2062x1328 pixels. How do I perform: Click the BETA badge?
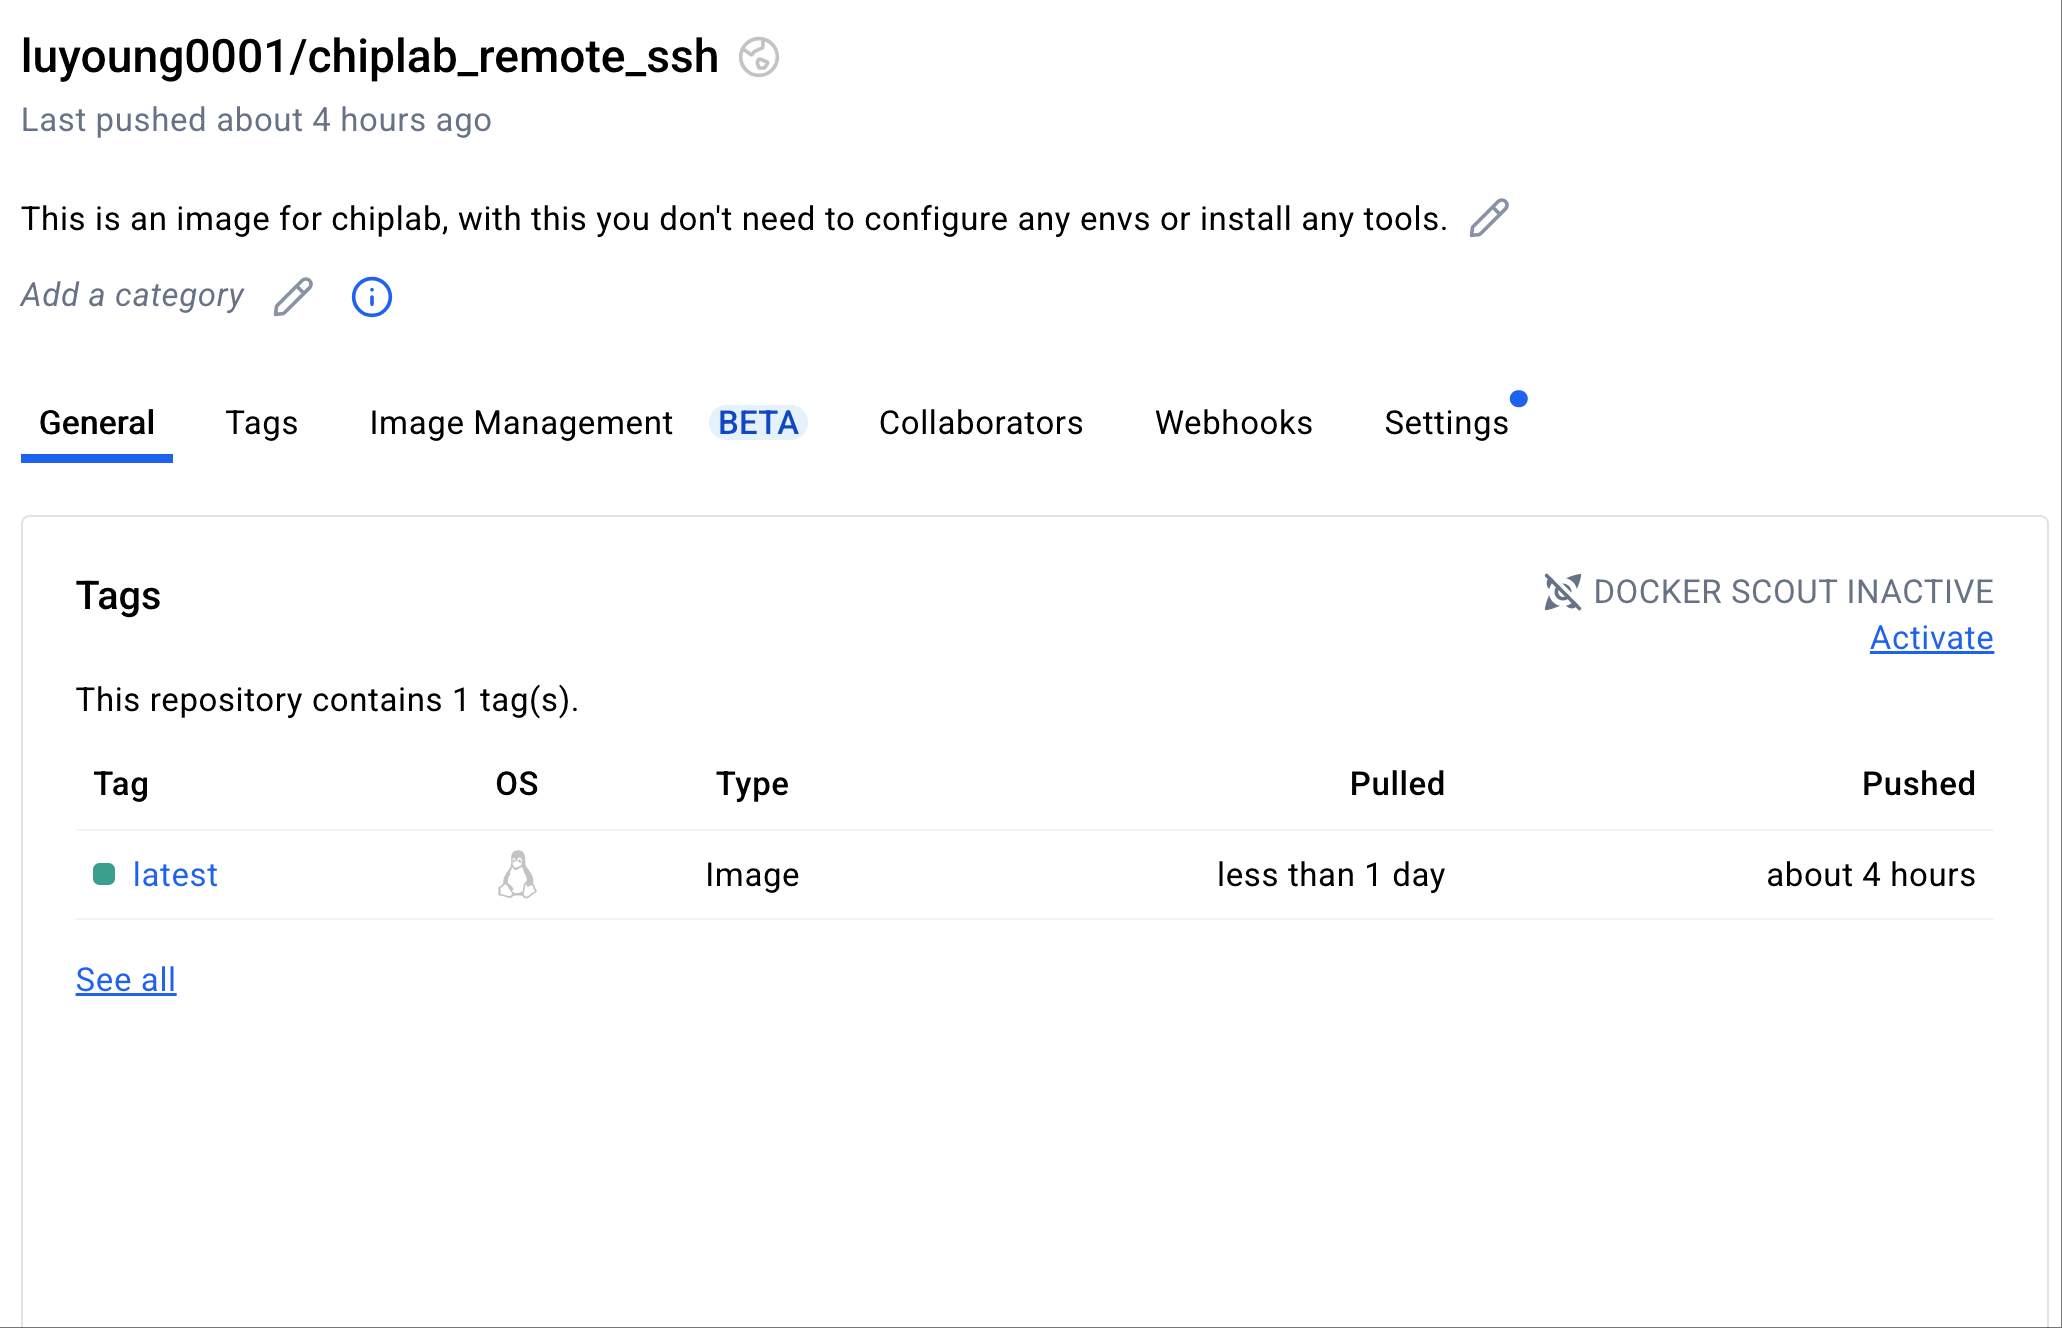[758, 423]
